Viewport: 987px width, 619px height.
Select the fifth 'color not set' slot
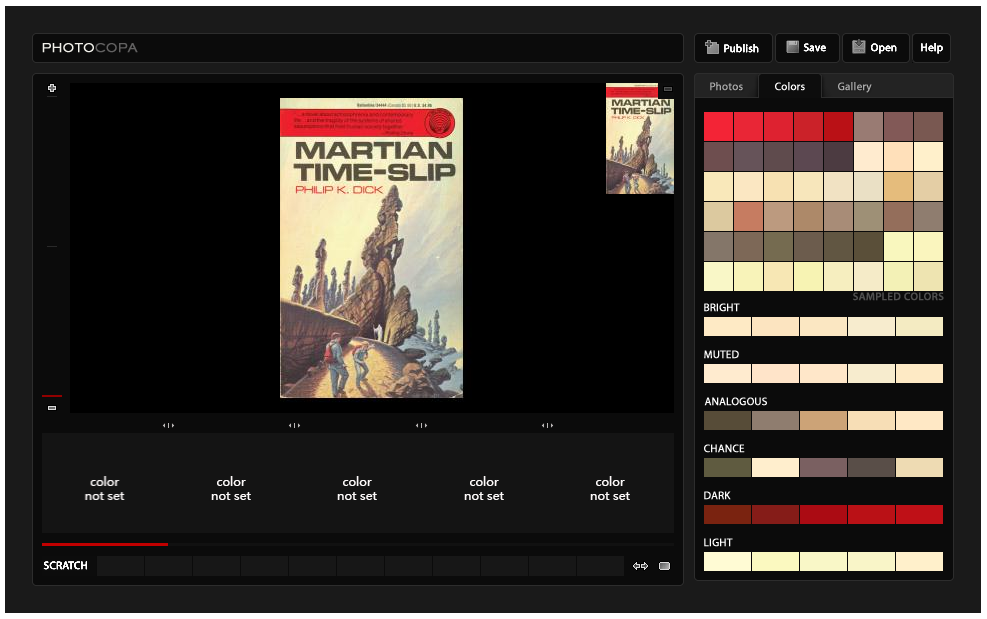tap(610, 489)
